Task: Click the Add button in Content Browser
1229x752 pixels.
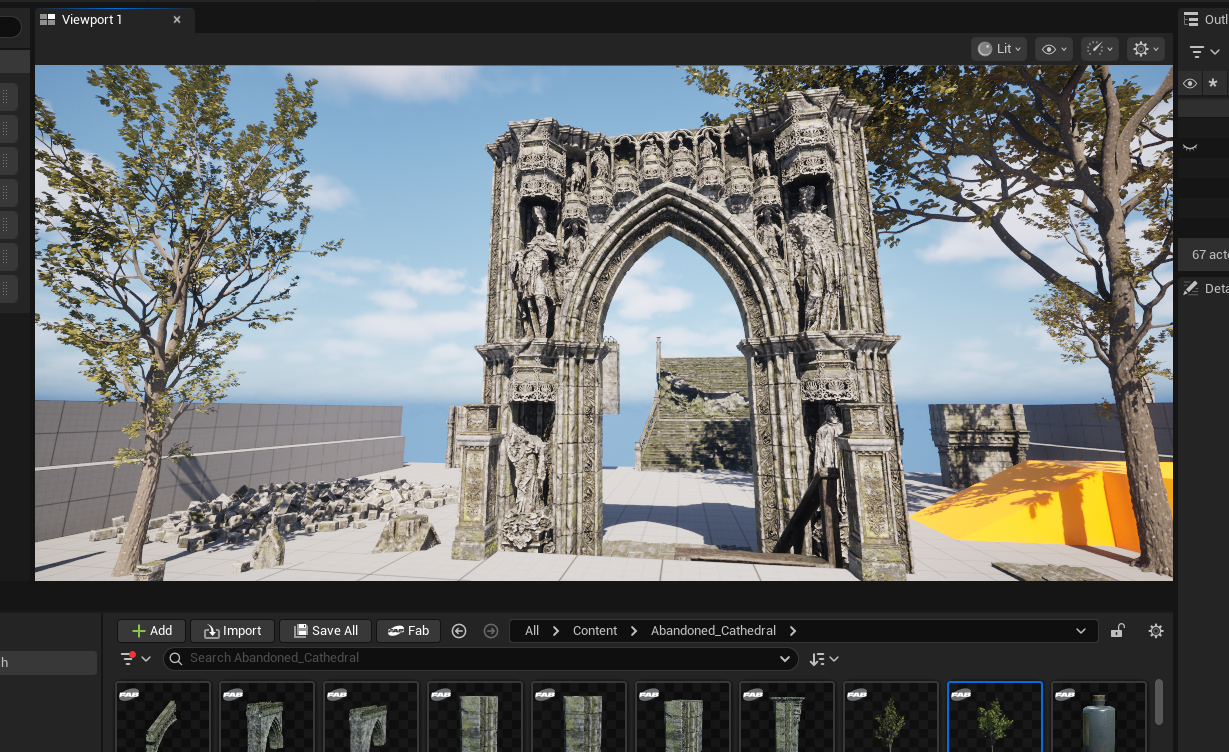Action: point(152,631)
